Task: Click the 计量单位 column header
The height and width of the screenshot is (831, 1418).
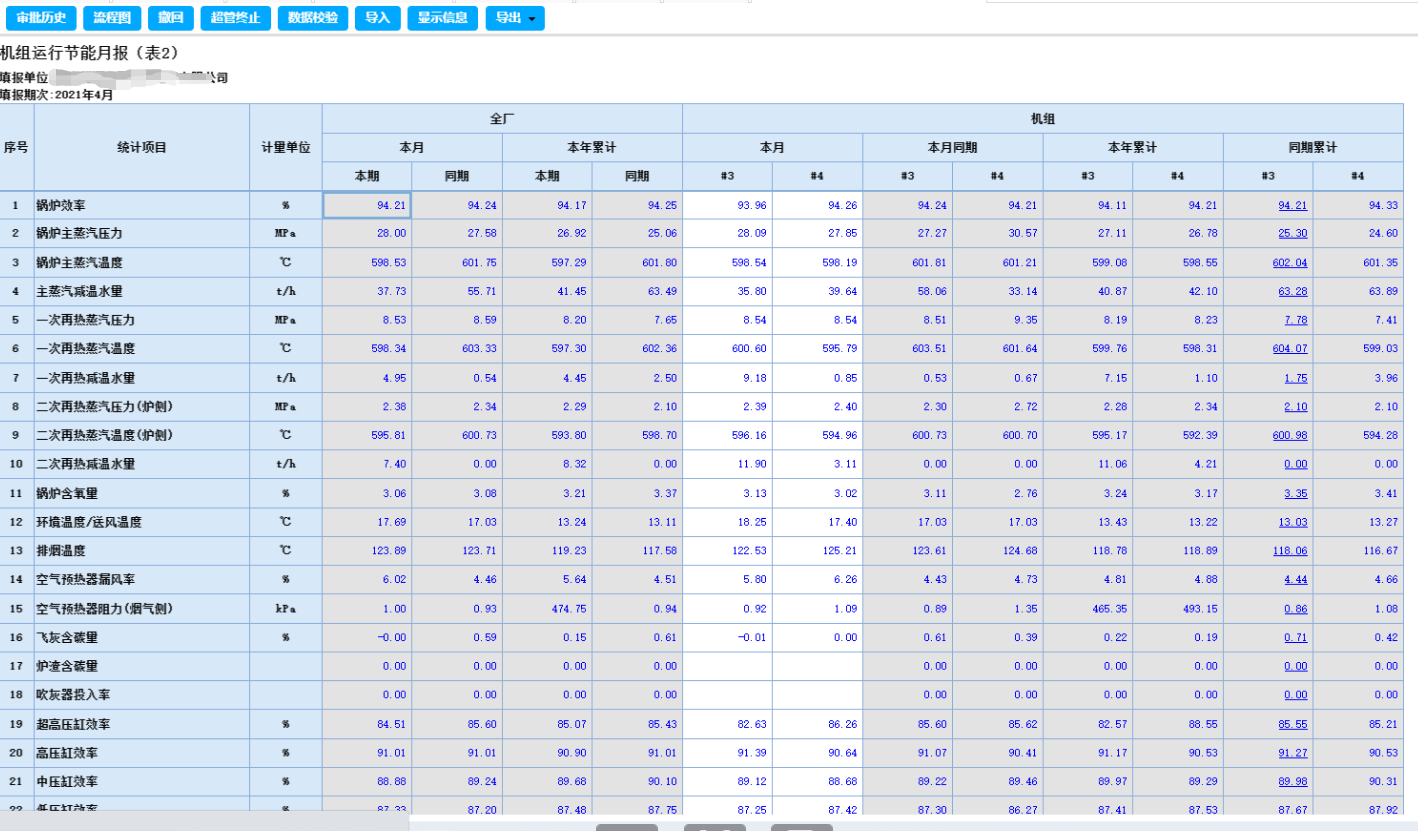Action: pyautogui.click(x=286, y=147)
